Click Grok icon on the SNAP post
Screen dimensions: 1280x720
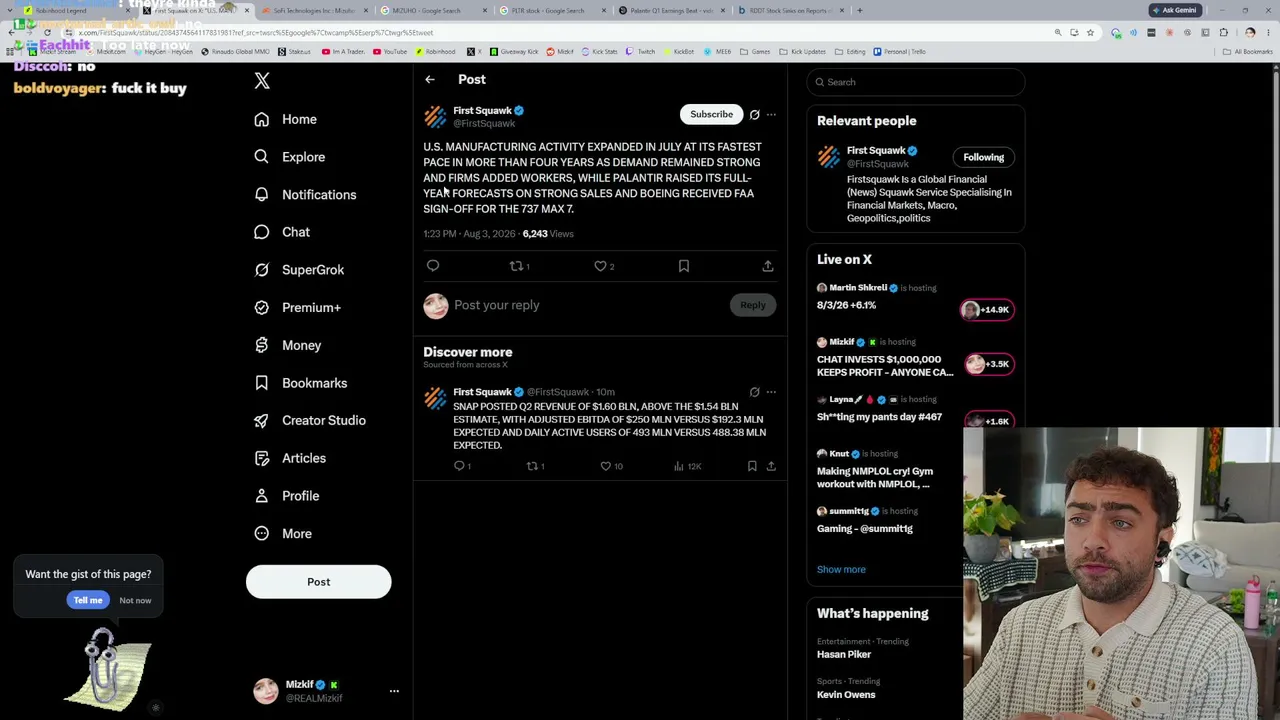coord(755,392)
